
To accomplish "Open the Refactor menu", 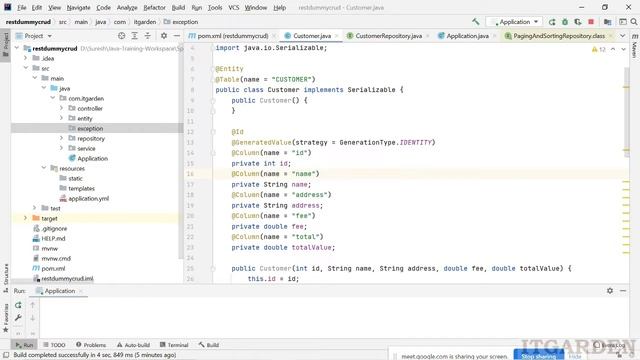I will 154,7.
